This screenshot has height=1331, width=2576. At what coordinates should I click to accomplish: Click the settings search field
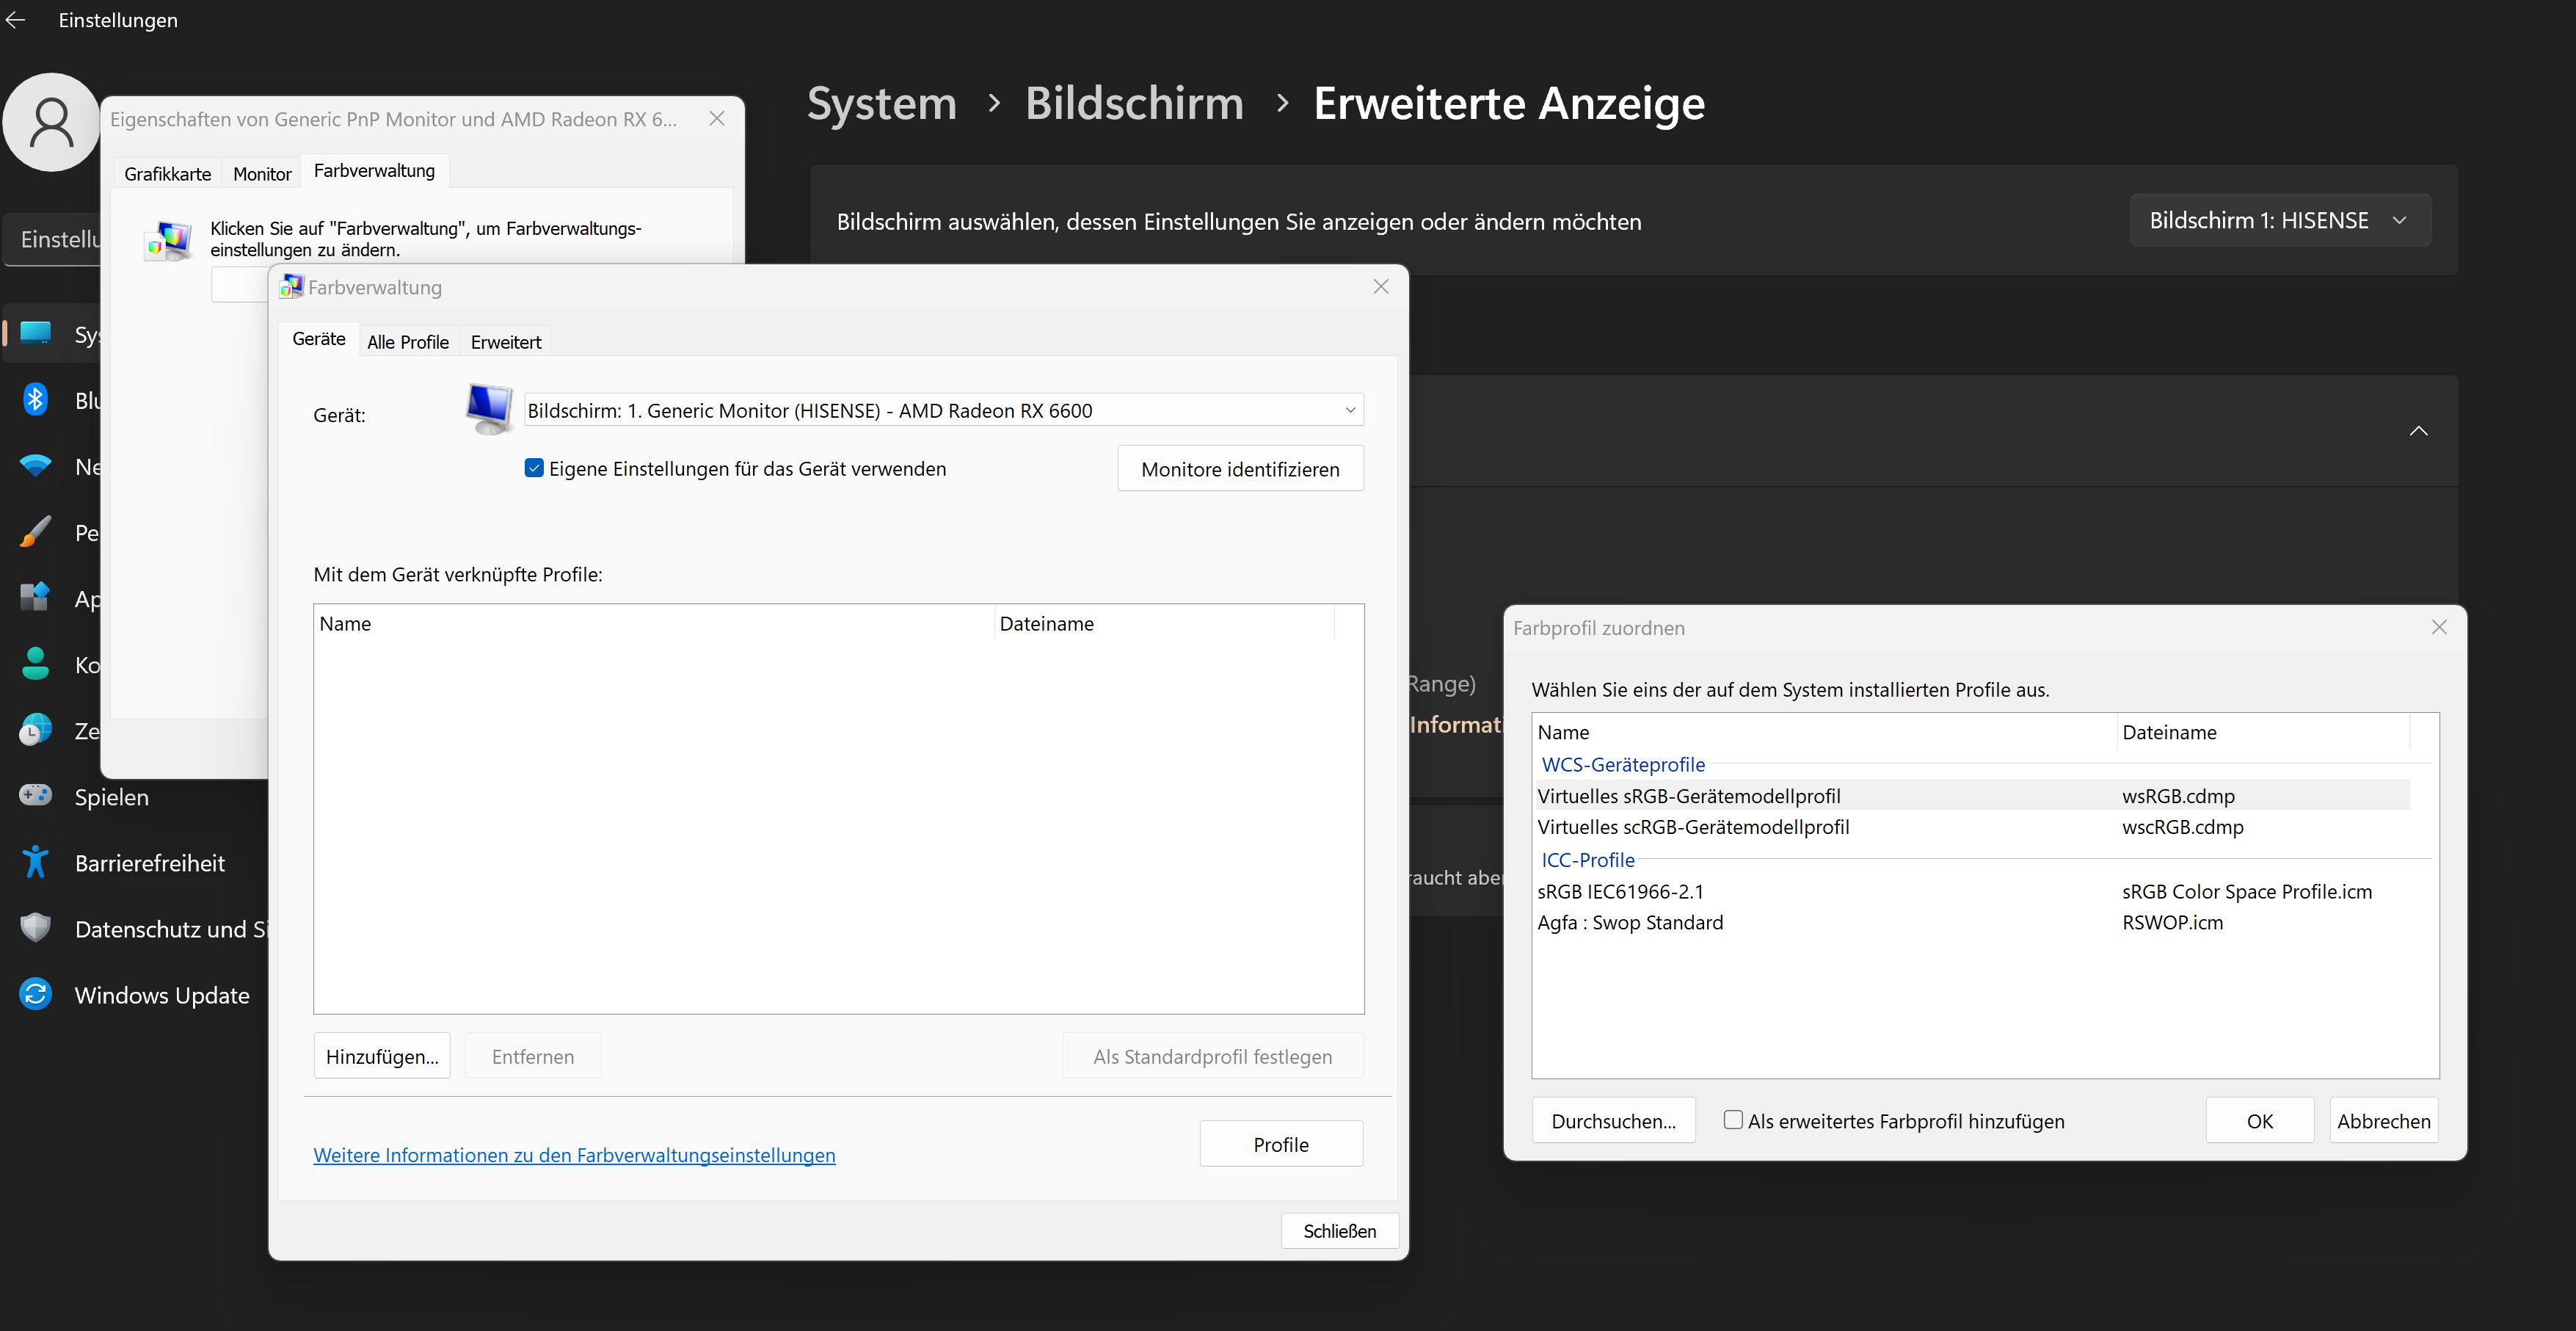pos(52,239)
